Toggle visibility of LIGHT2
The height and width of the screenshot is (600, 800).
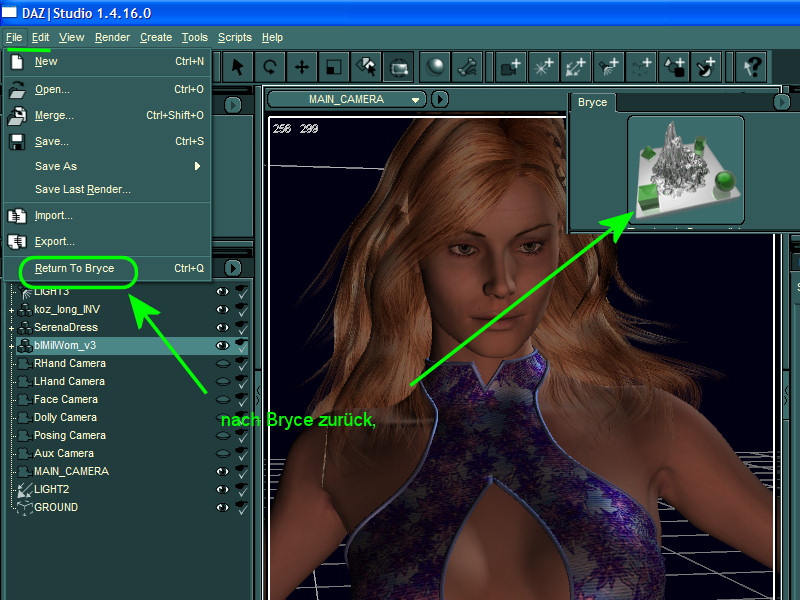pos(222,489)
